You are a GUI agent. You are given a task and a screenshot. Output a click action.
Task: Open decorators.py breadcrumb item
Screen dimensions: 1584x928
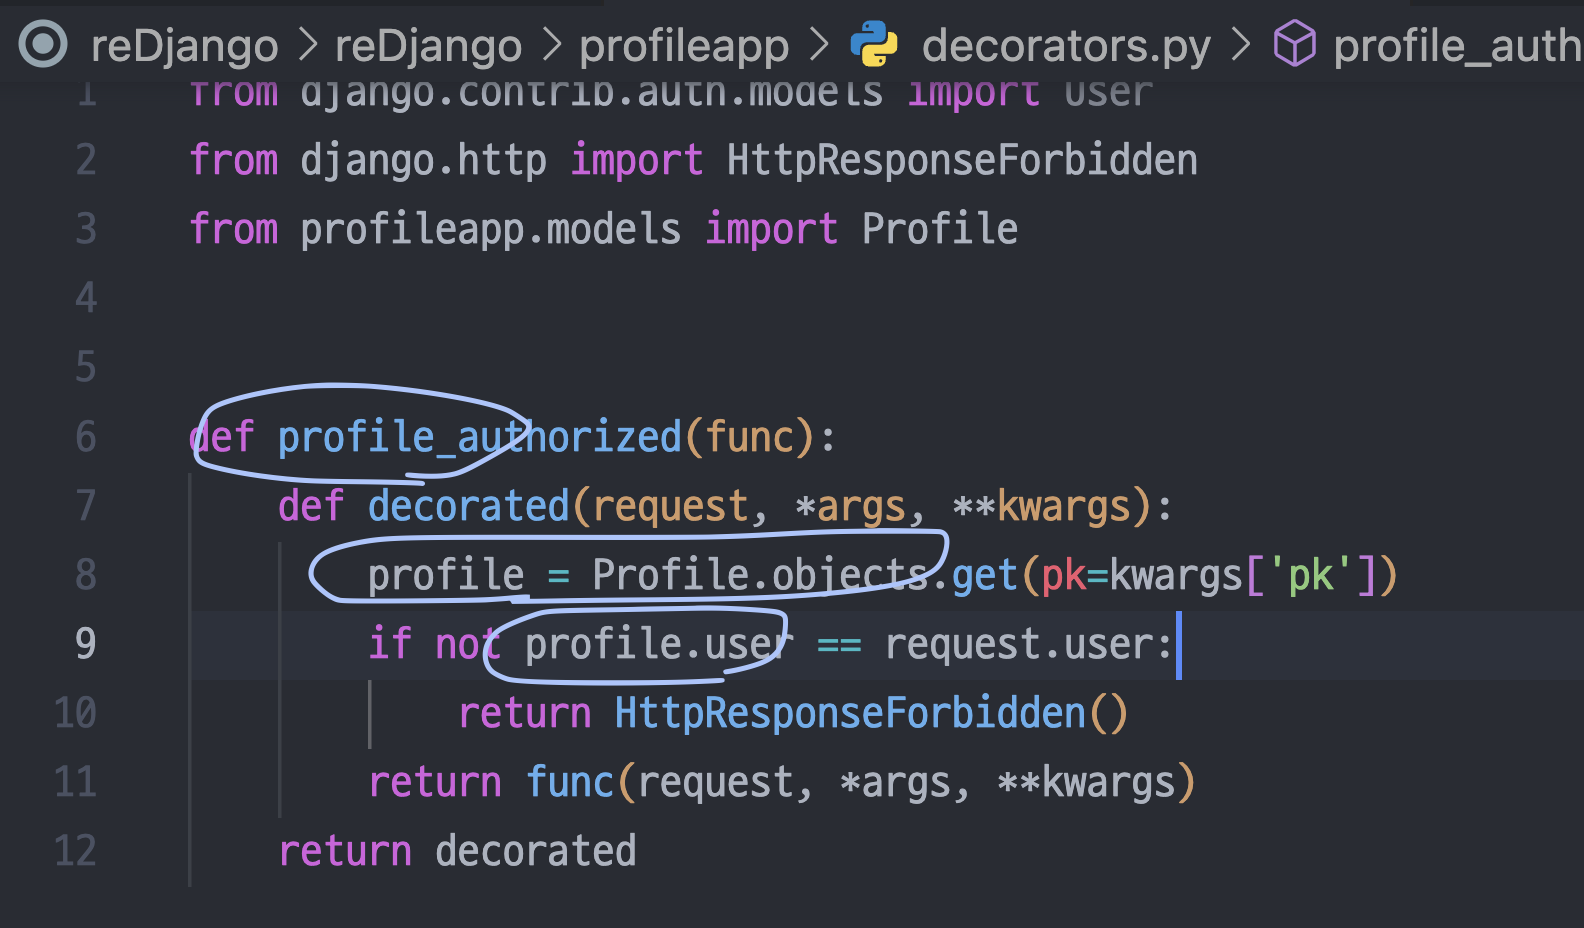click(1066, 46)
